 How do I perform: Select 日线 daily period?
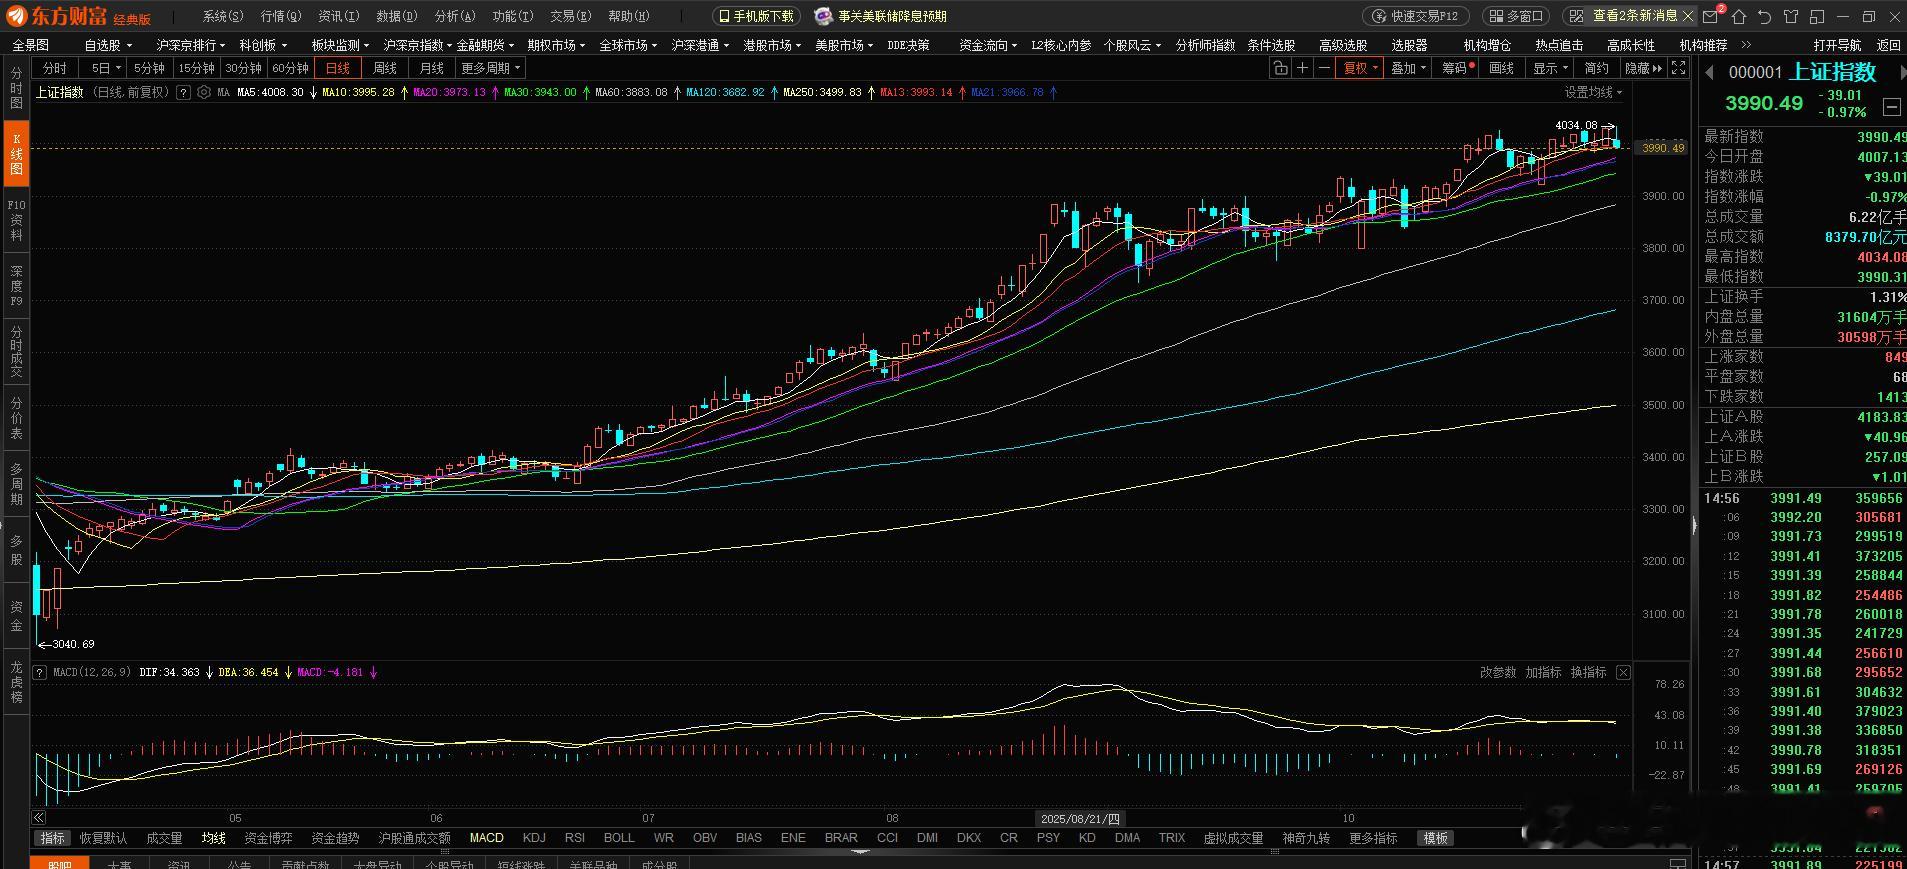(338, 68)
